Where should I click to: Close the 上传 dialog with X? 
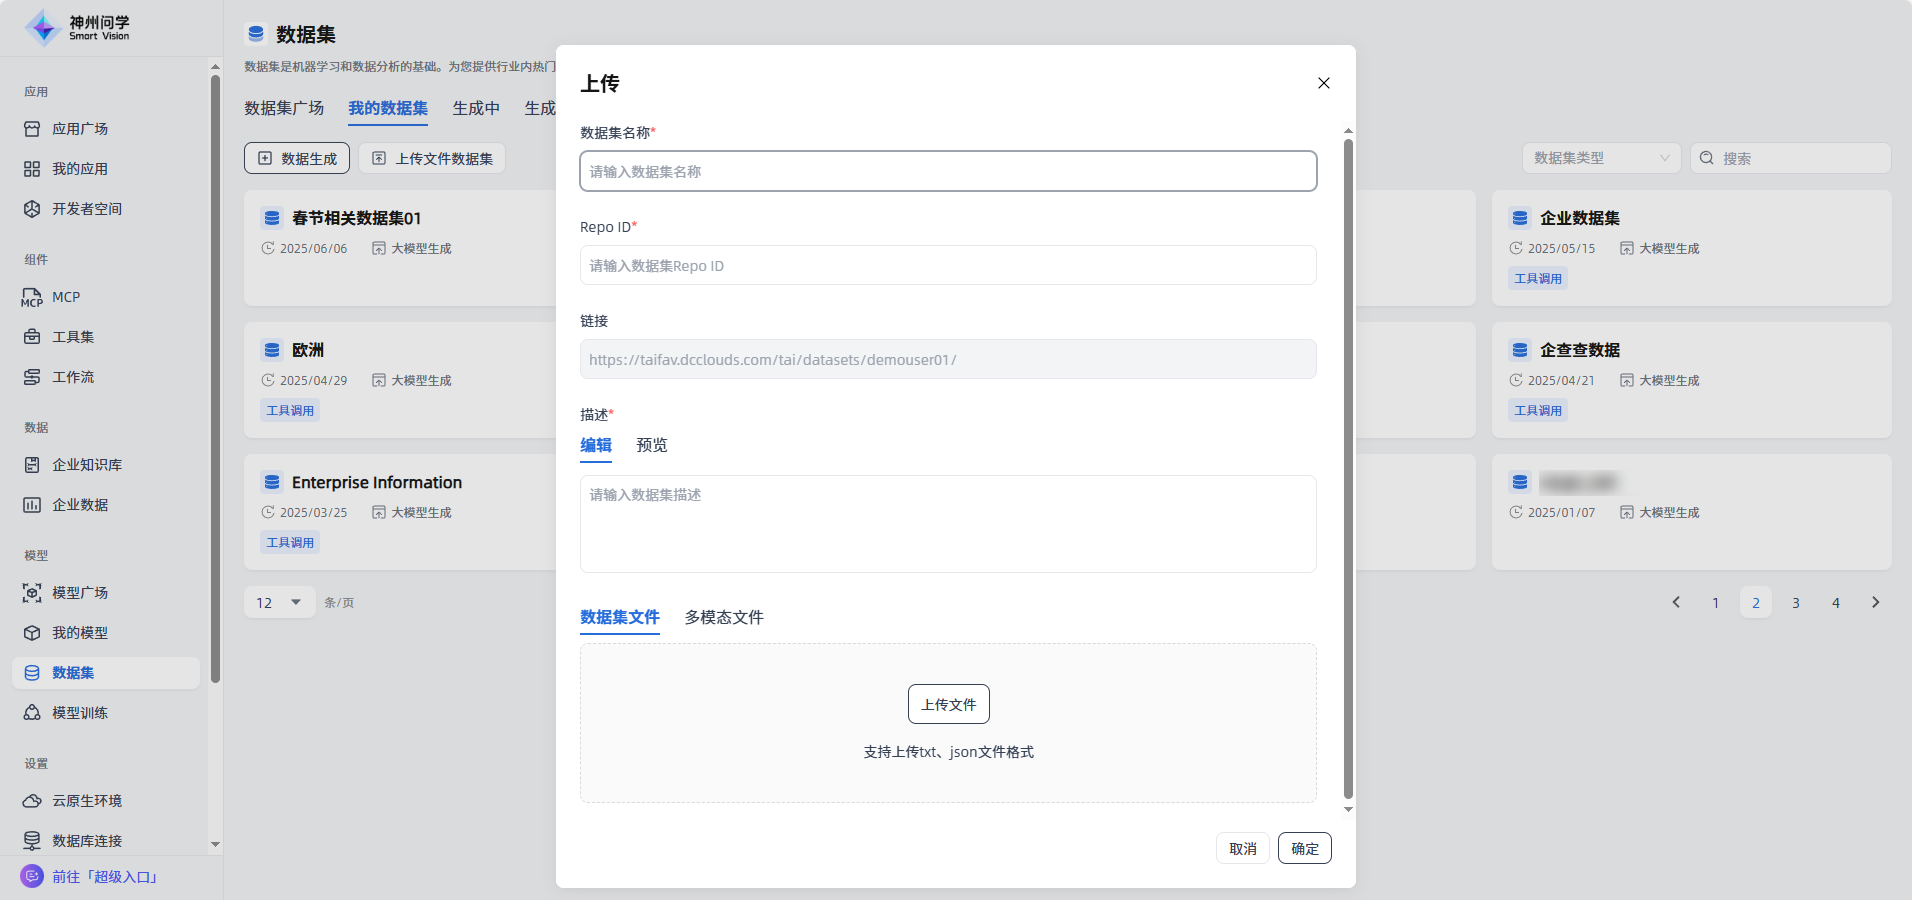(x=1323, y=83)
